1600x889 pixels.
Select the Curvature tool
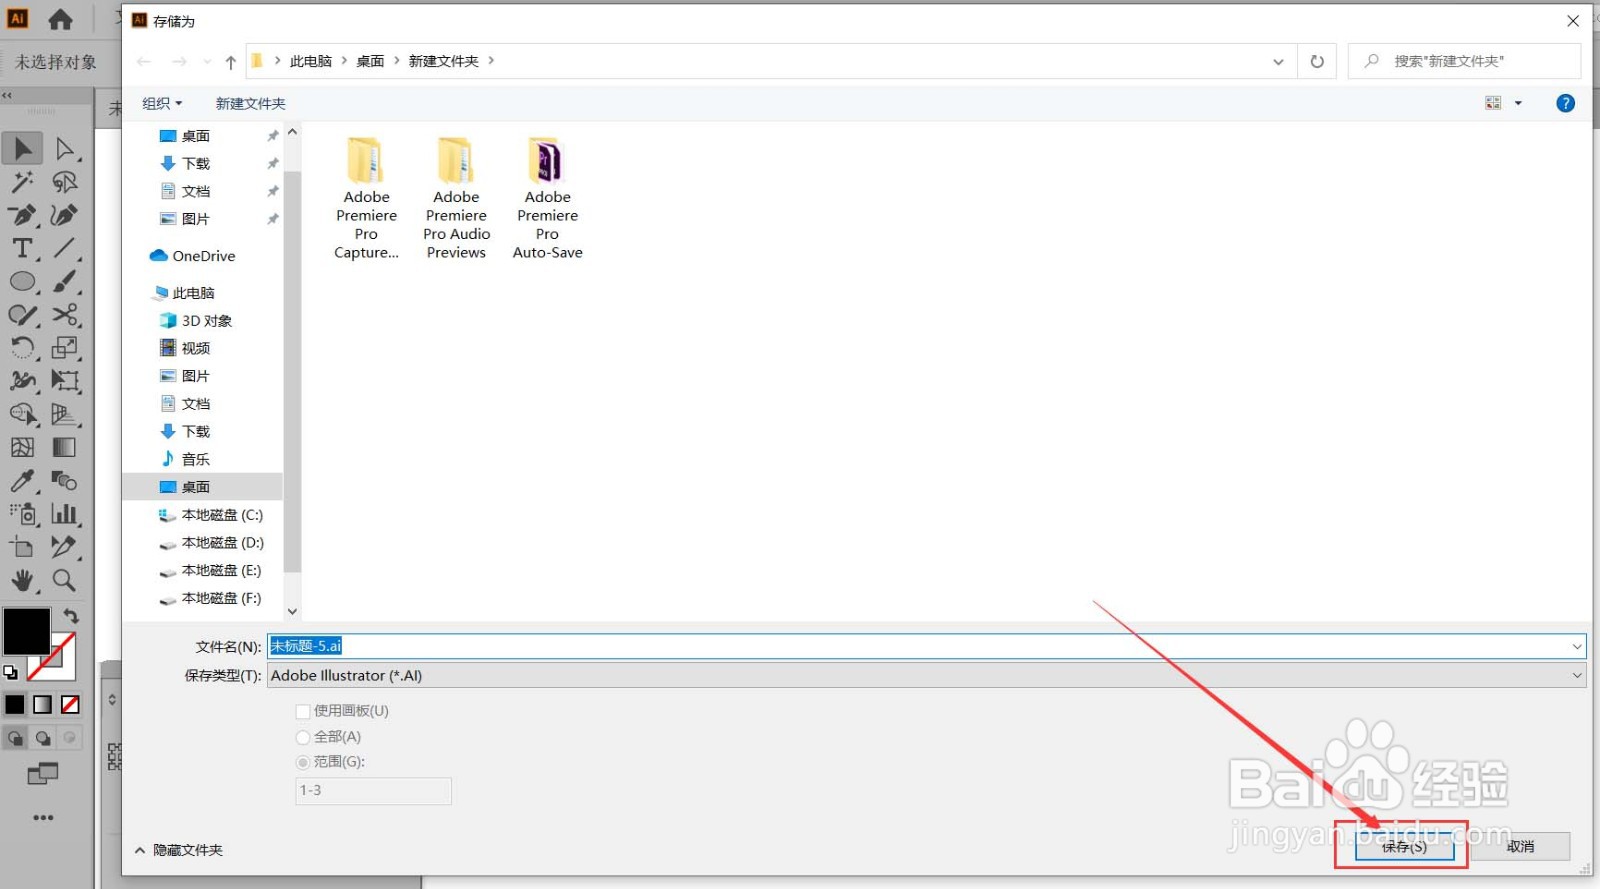click(x=65, y=215)
